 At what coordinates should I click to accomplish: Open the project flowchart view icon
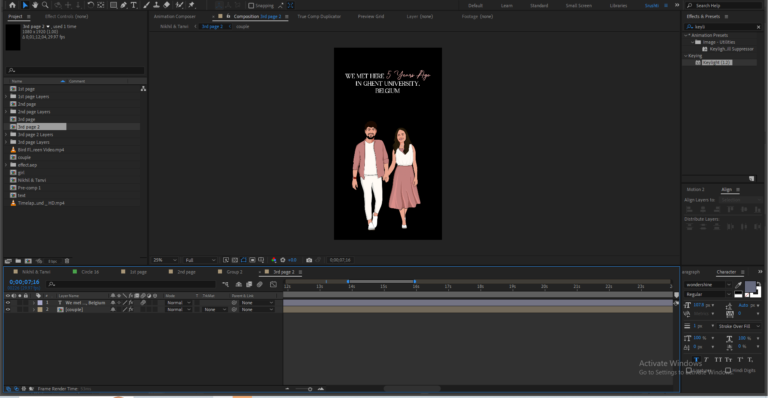(x=143, y=89)
